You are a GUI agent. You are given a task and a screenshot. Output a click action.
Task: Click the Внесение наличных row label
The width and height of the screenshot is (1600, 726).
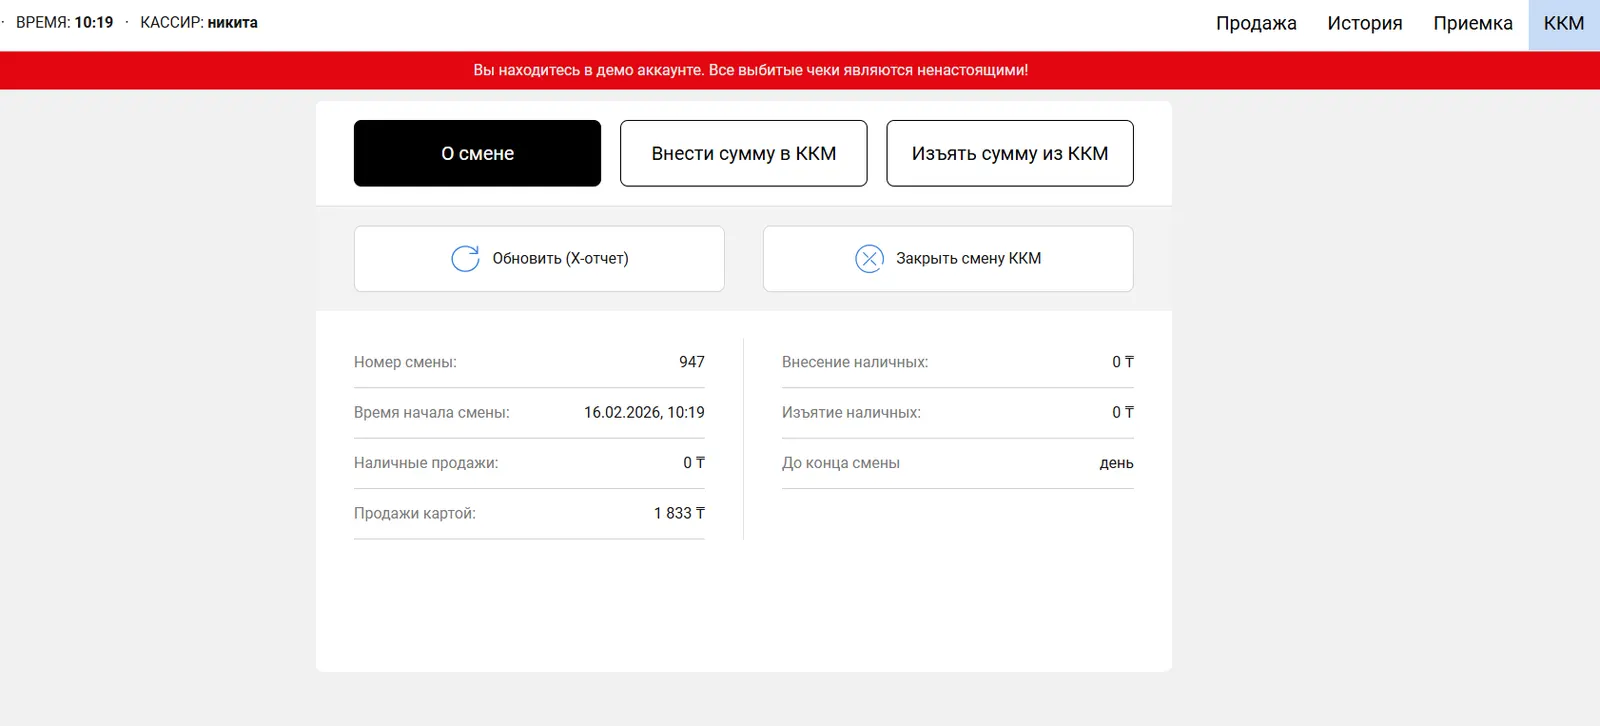[x=854, y=362]
